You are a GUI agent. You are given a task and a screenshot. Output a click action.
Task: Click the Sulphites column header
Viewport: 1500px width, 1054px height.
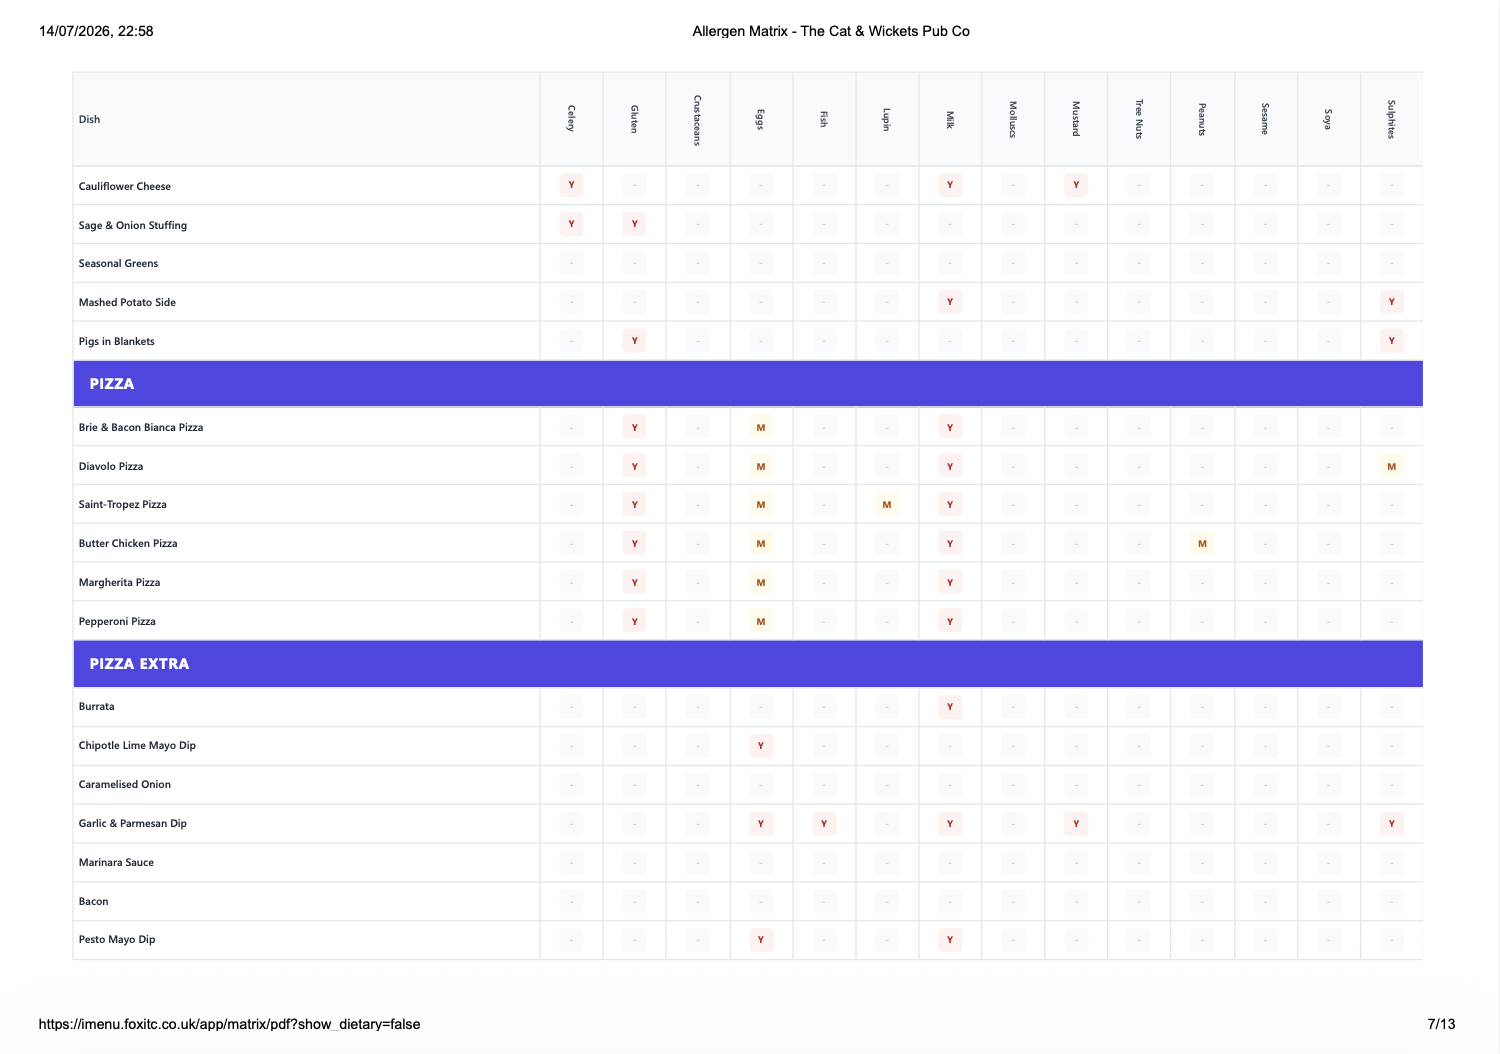click(1391, 119)
